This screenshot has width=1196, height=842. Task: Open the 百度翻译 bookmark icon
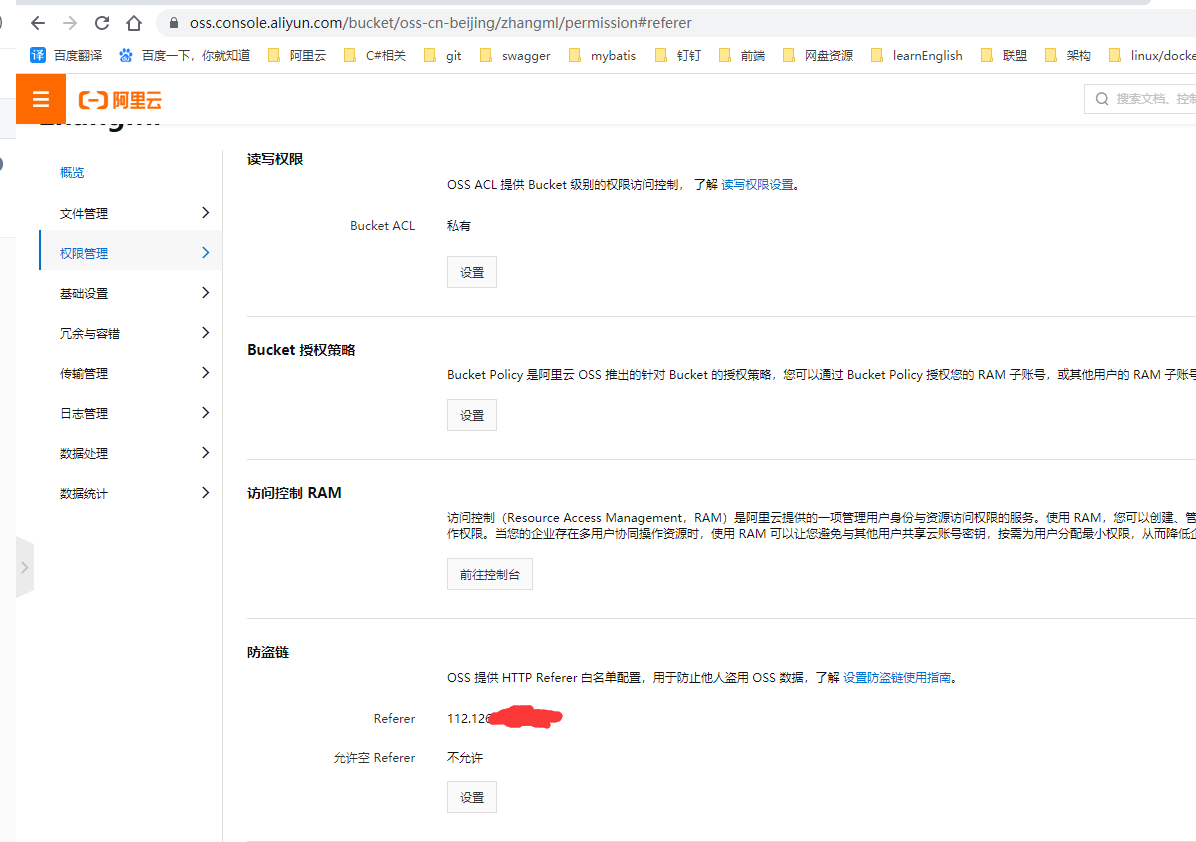tap(37, 55)
